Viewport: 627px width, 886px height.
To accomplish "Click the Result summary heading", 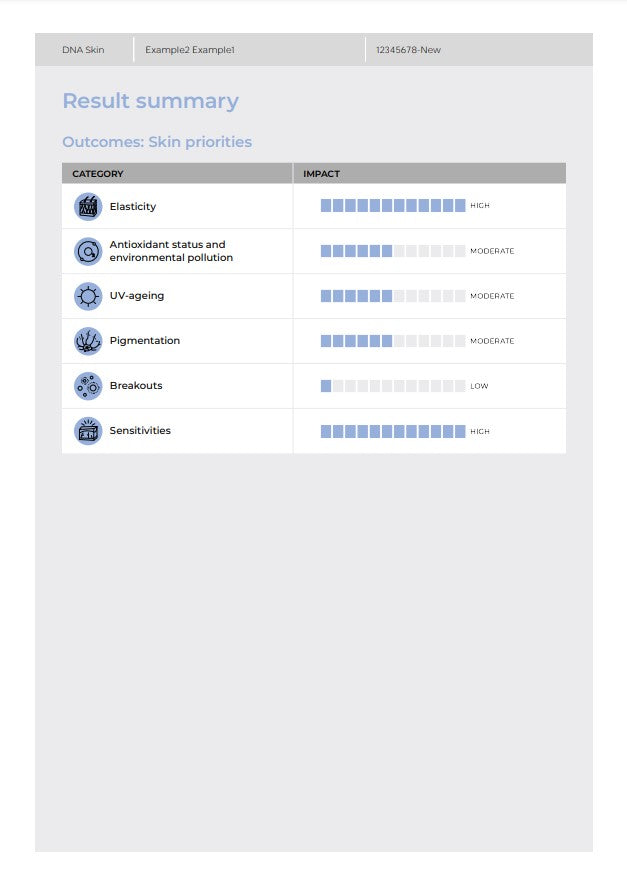I will (x=150, y=101).
